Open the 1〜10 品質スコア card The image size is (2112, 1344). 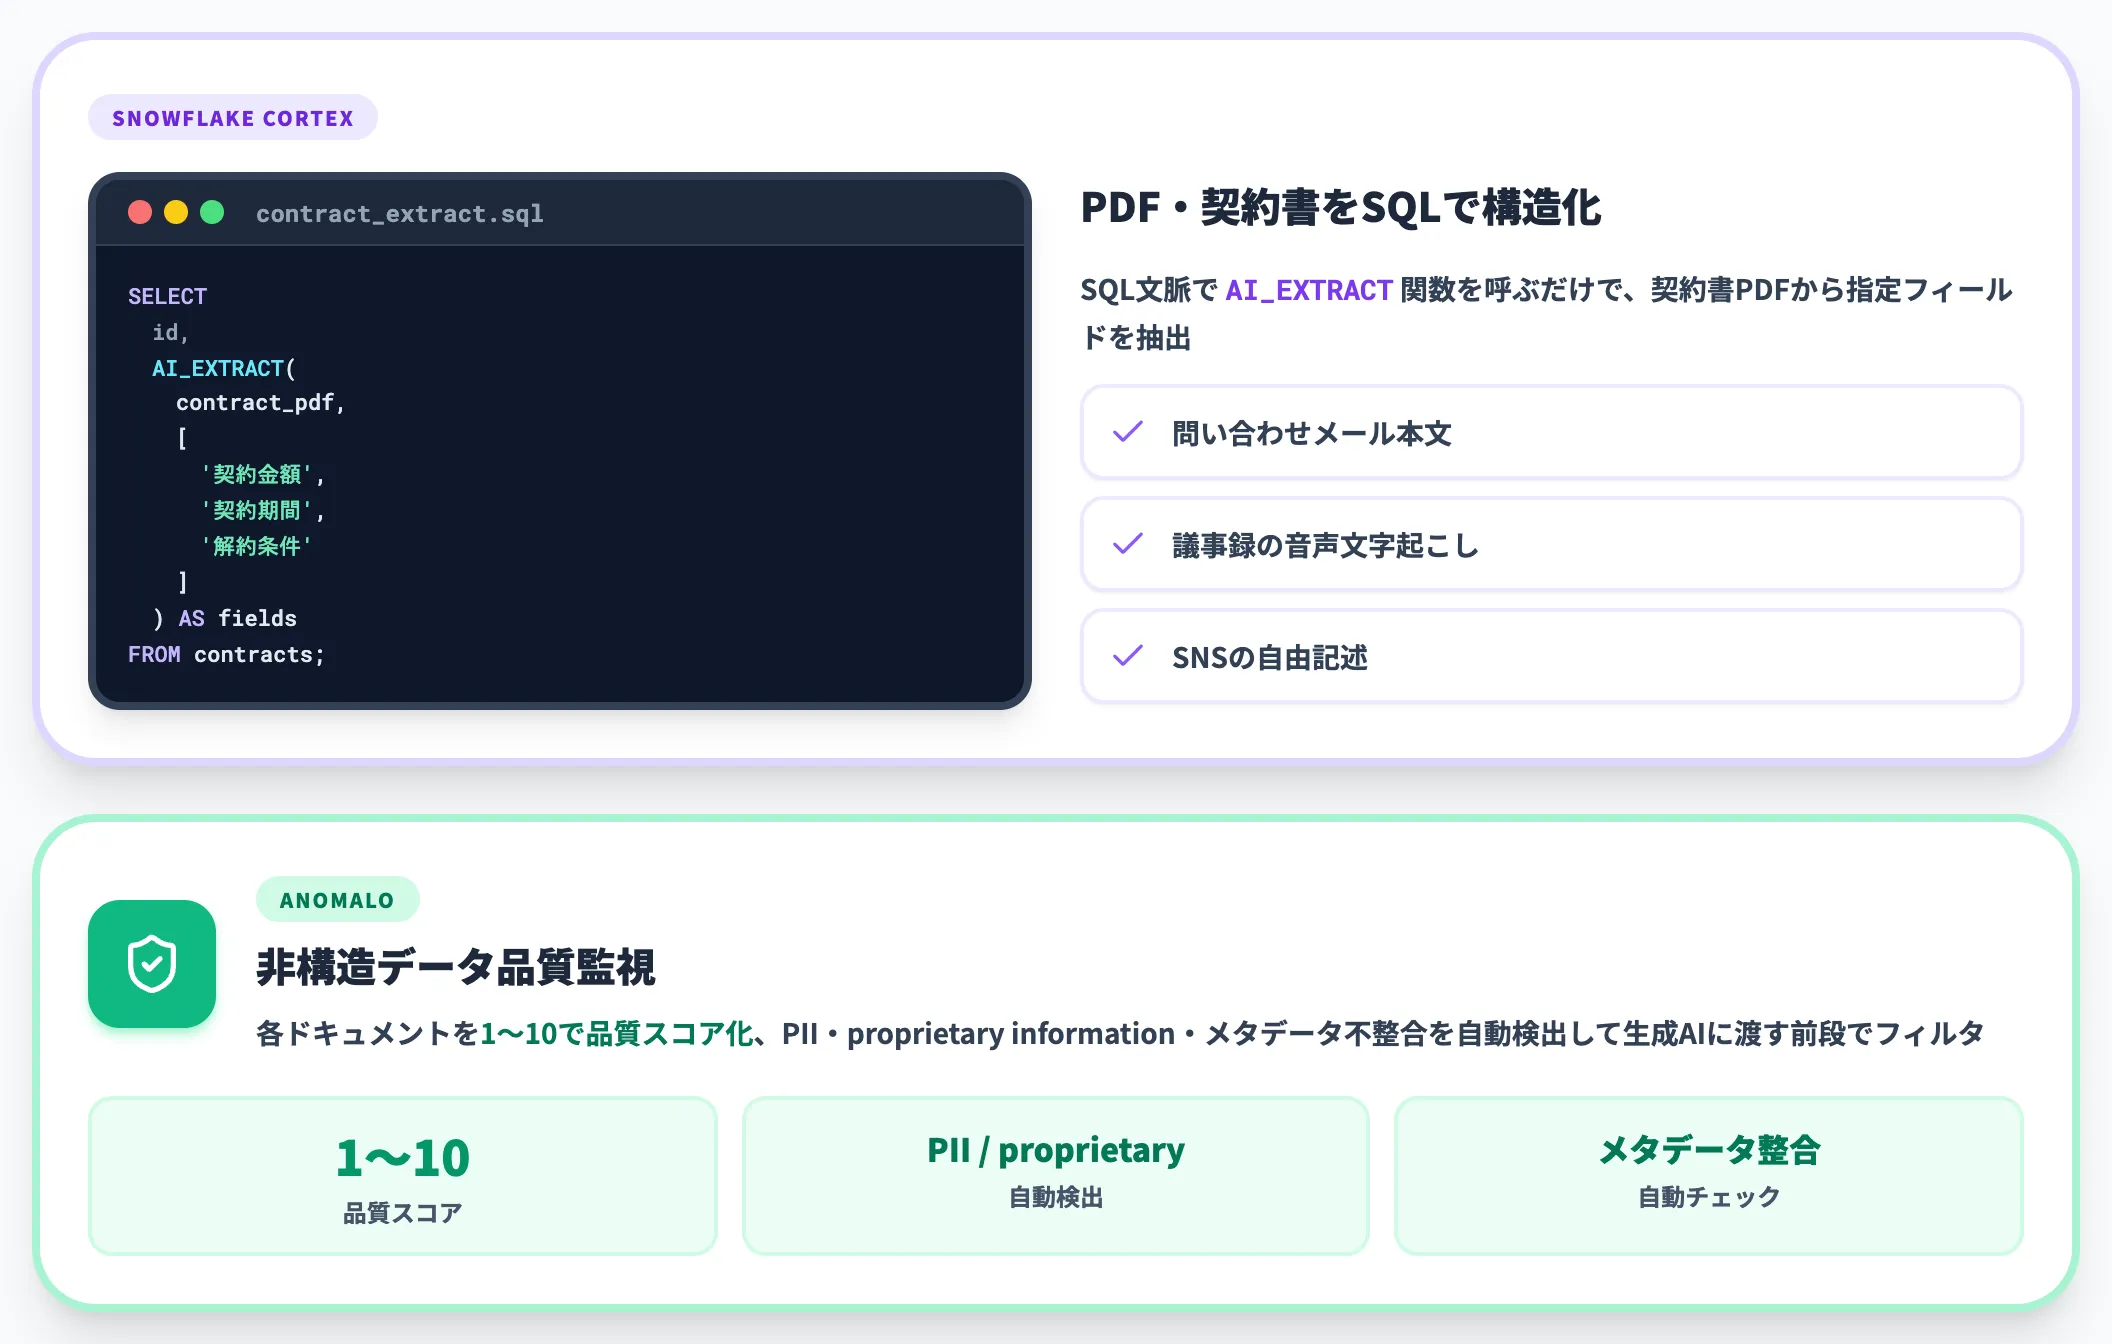pyautogui.click(x=403, y=1176)
